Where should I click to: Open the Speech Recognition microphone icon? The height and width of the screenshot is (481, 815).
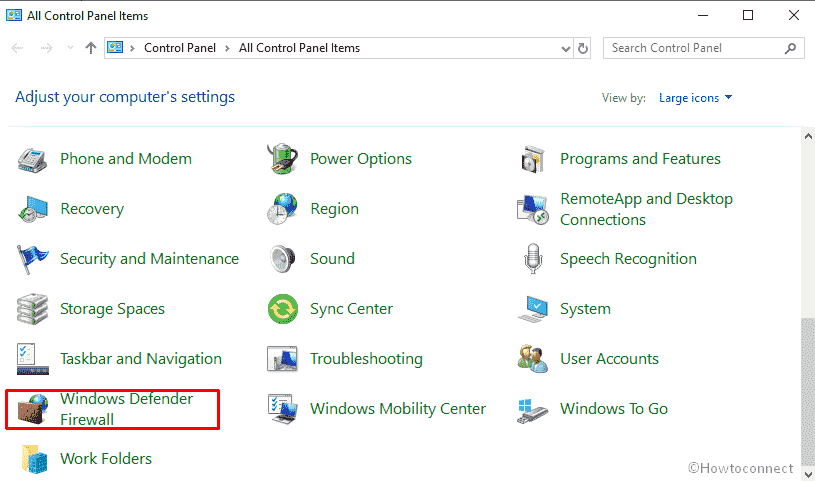pyautogui.click(x=533, y=258)
